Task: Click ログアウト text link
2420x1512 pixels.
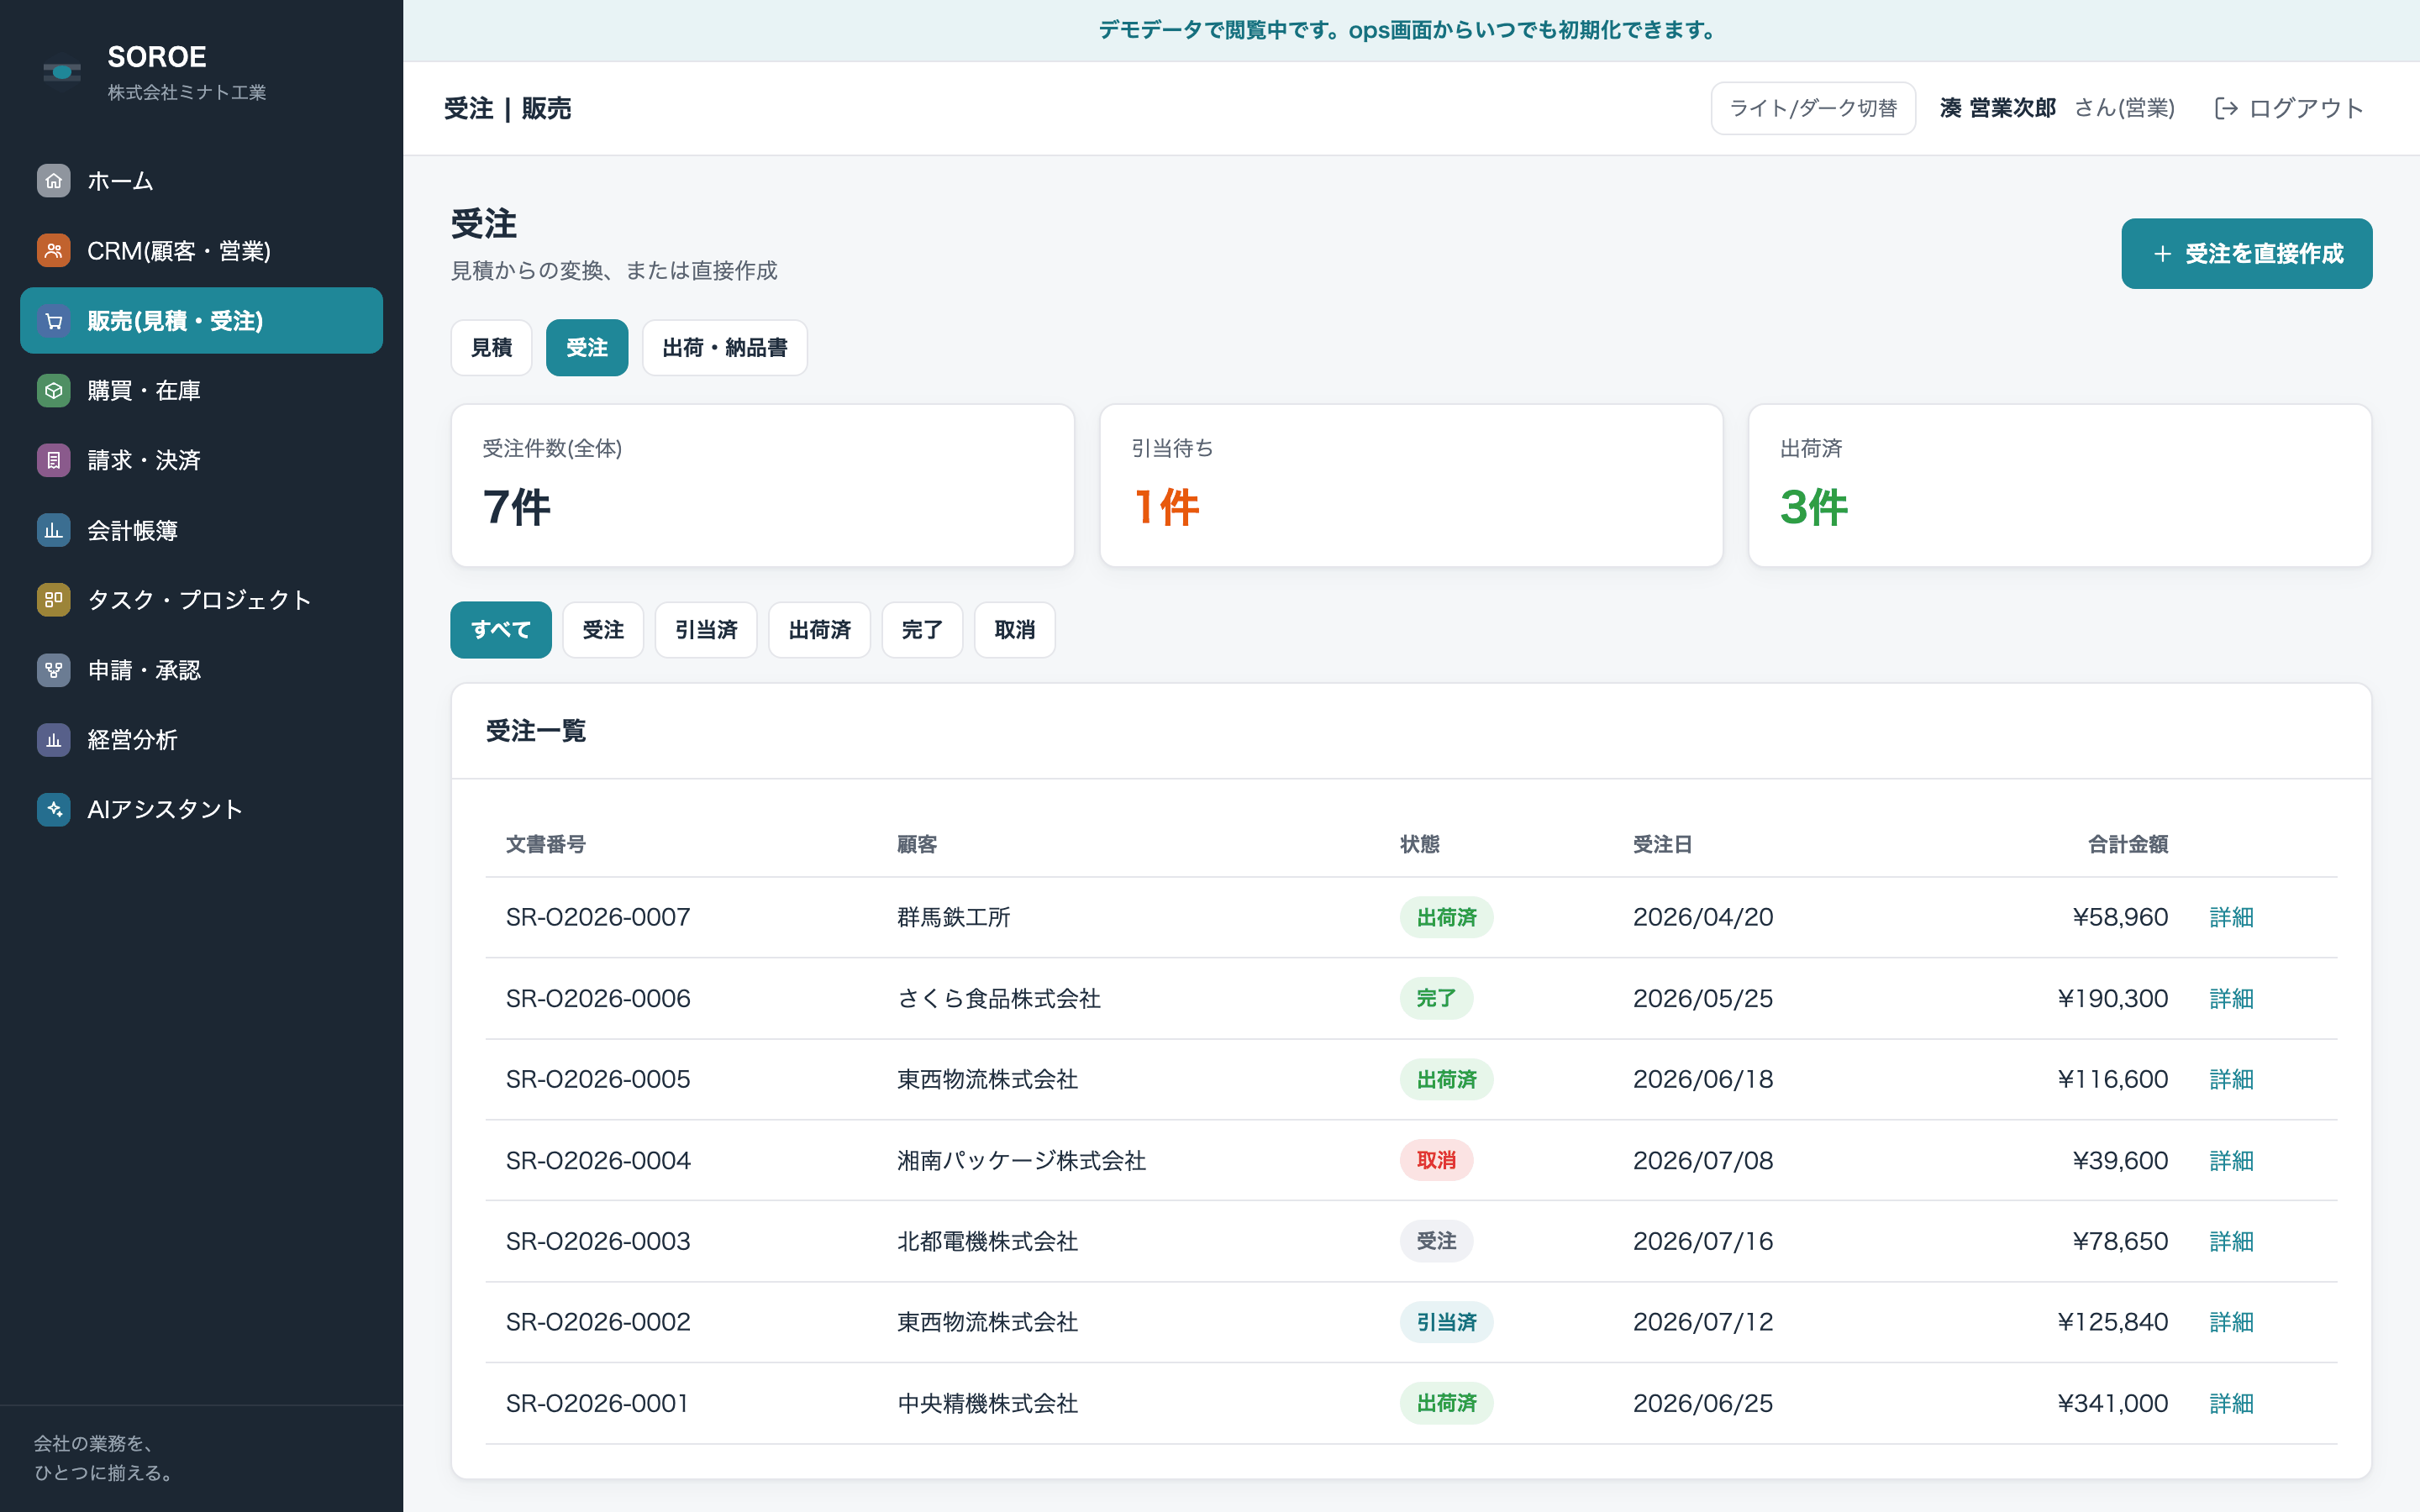Action: pyautogui.click(x=2306, y=108)
